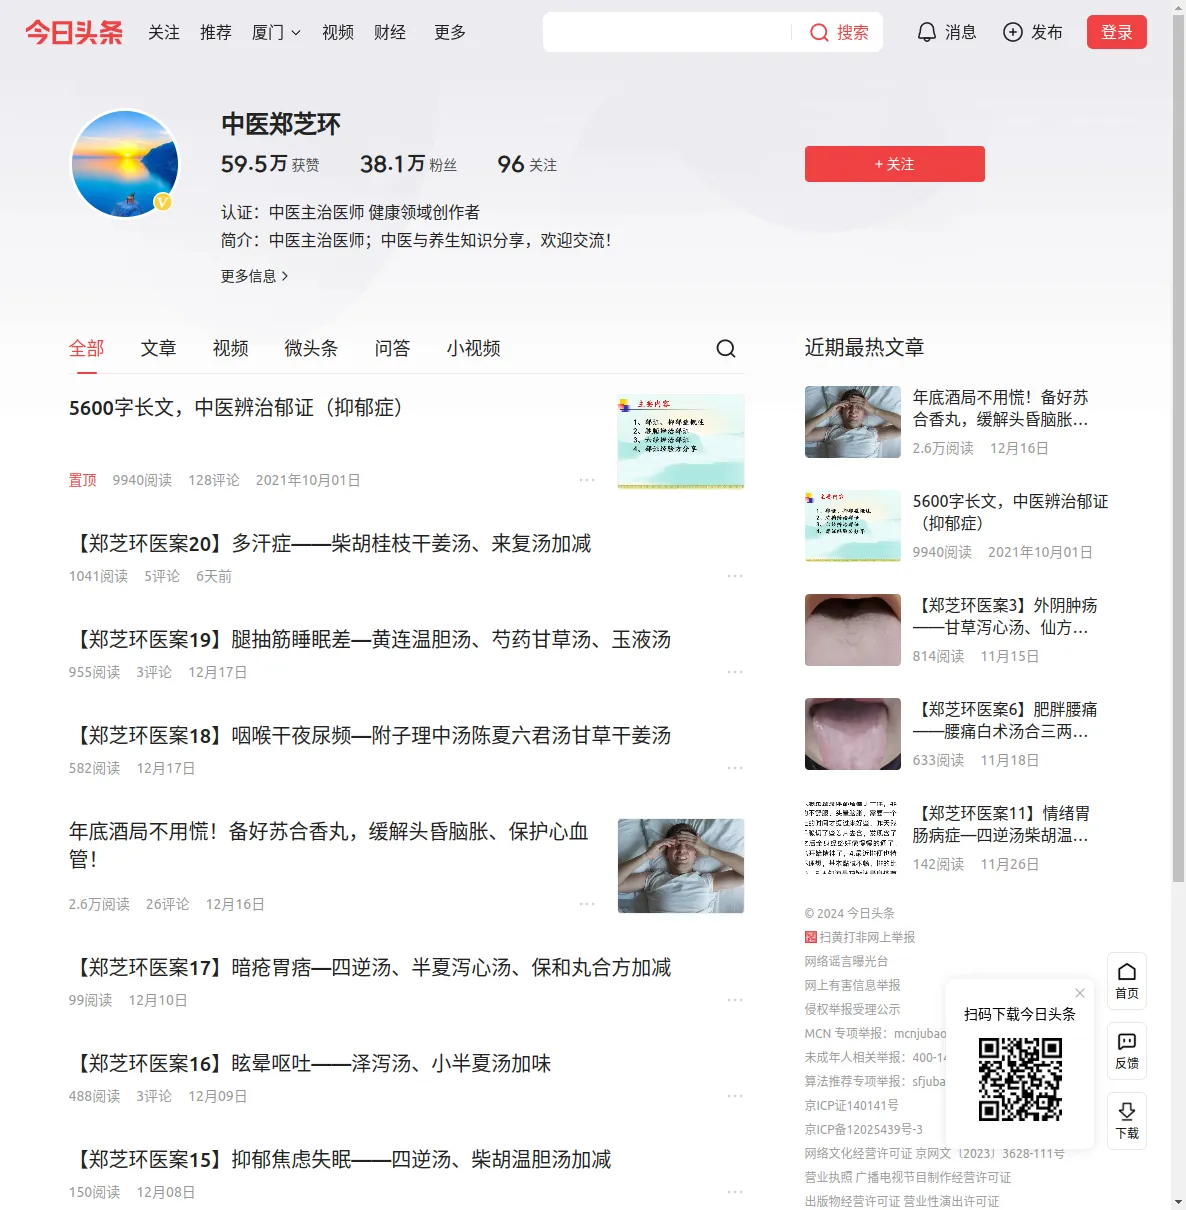
Task: Open sidebar thumbnail for 医案3 tongue photo
Action: 853,630
